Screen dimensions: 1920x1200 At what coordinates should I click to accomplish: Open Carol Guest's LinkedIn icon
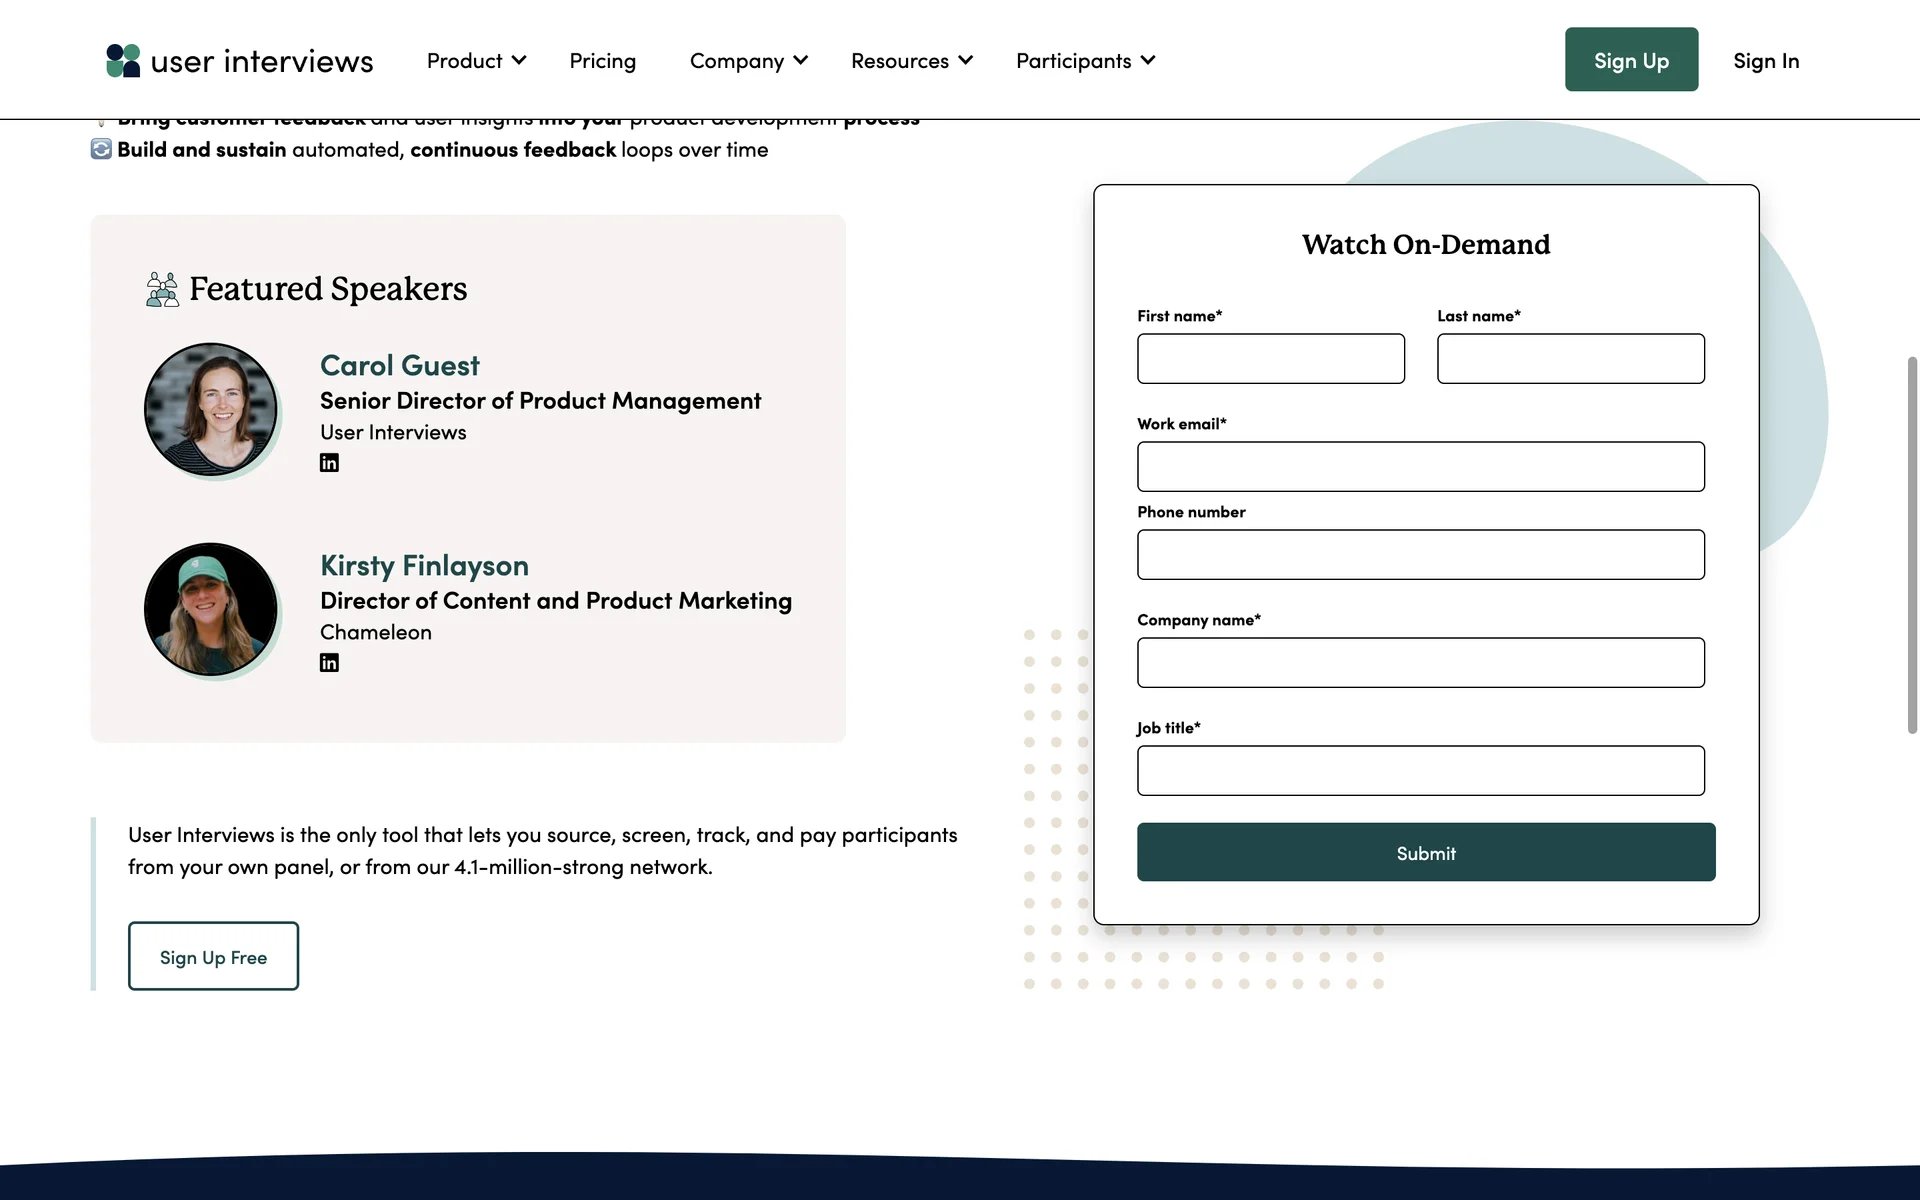click(329, 463)
